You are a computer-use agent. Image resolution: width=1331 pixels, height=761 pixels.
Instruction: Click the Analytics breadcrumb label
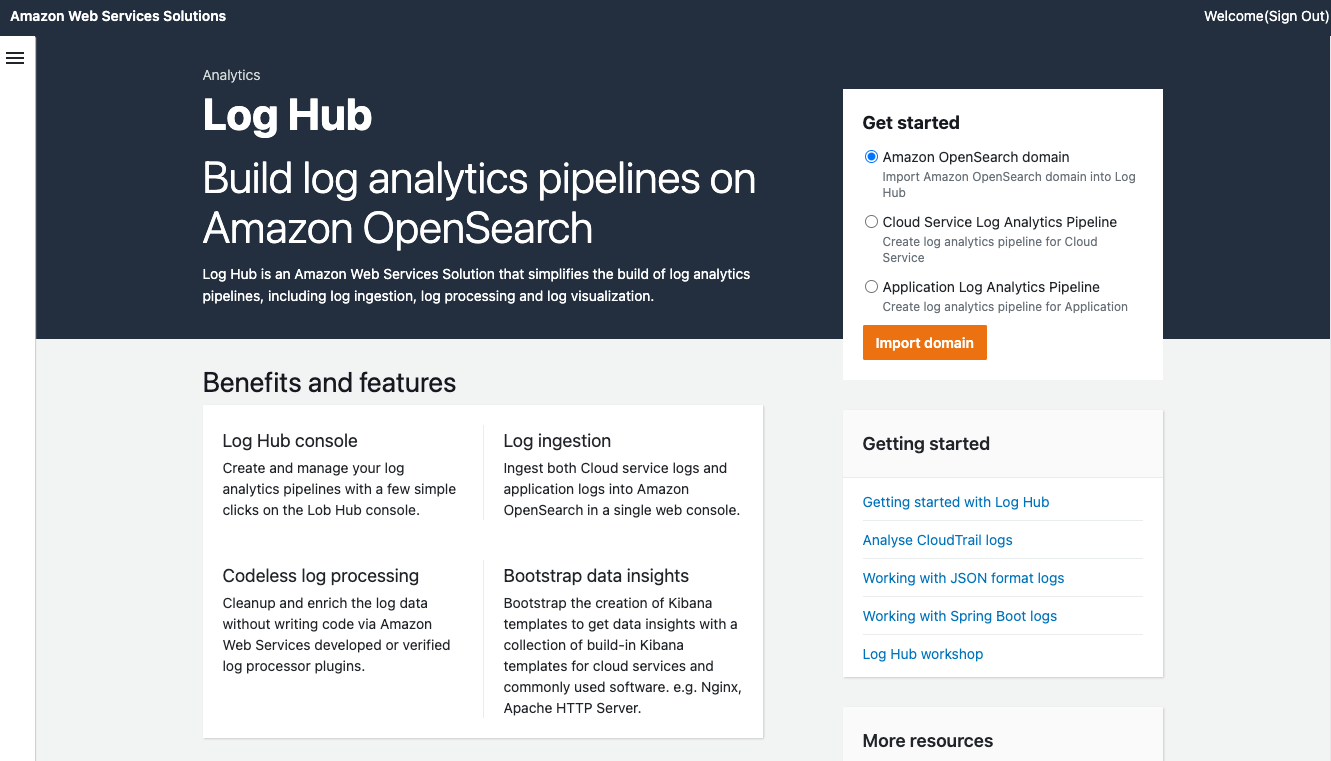pos(231,75)
